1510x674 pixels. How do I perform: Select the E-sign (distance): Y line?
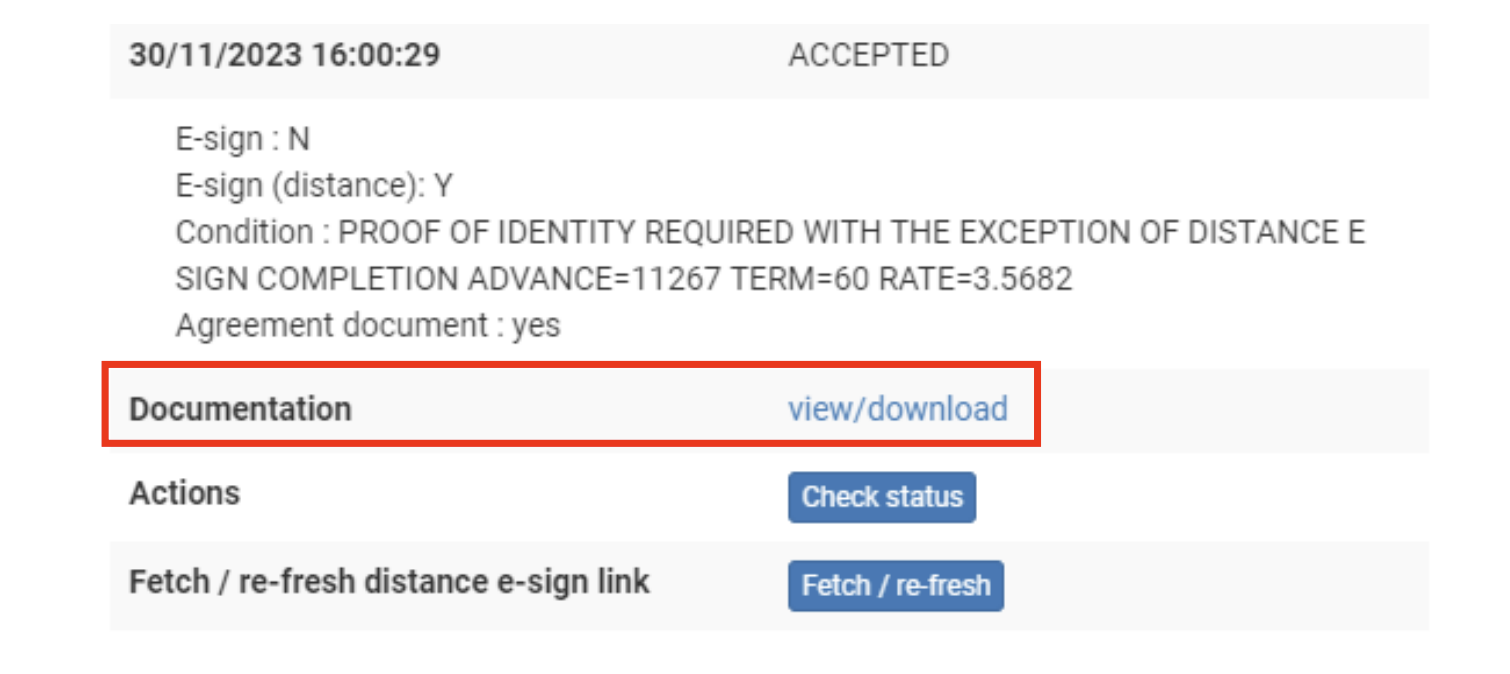point(312,184)
